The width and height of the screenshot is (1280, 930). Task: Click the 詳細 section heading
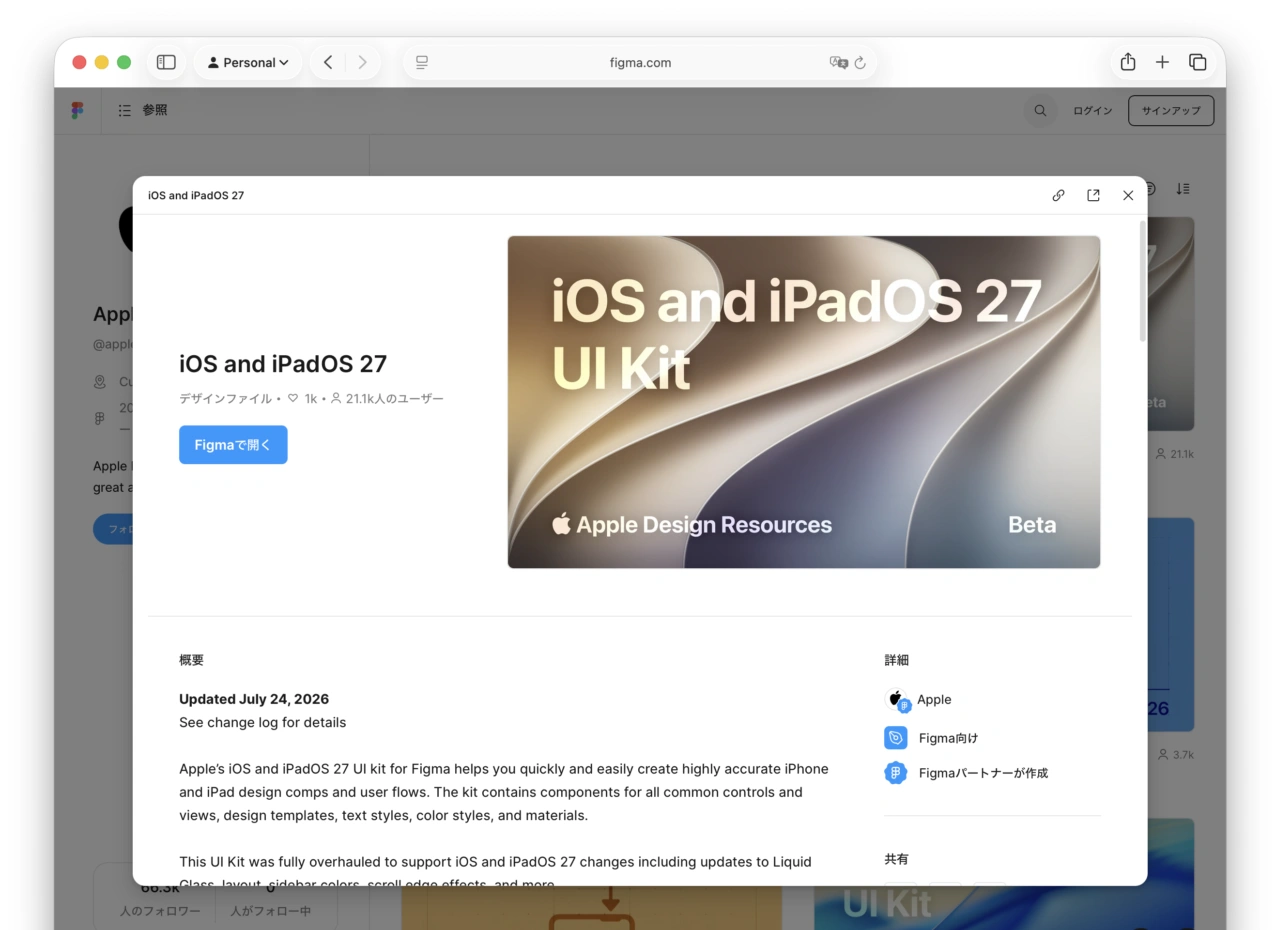pos(897,660)
